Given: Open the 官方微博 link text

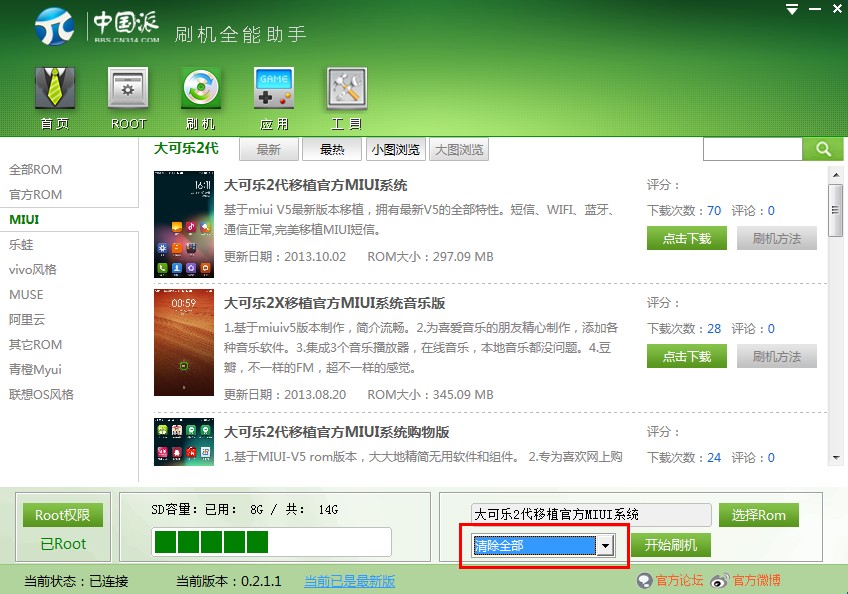Looking at the screenshot, I should (757, 580).
